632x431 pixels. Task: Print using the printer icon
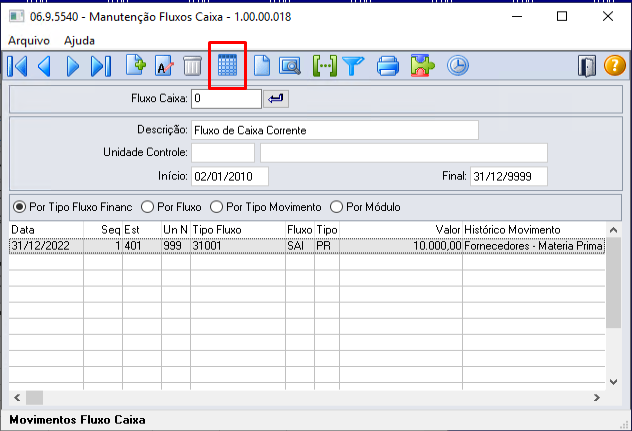pos(388,66)
